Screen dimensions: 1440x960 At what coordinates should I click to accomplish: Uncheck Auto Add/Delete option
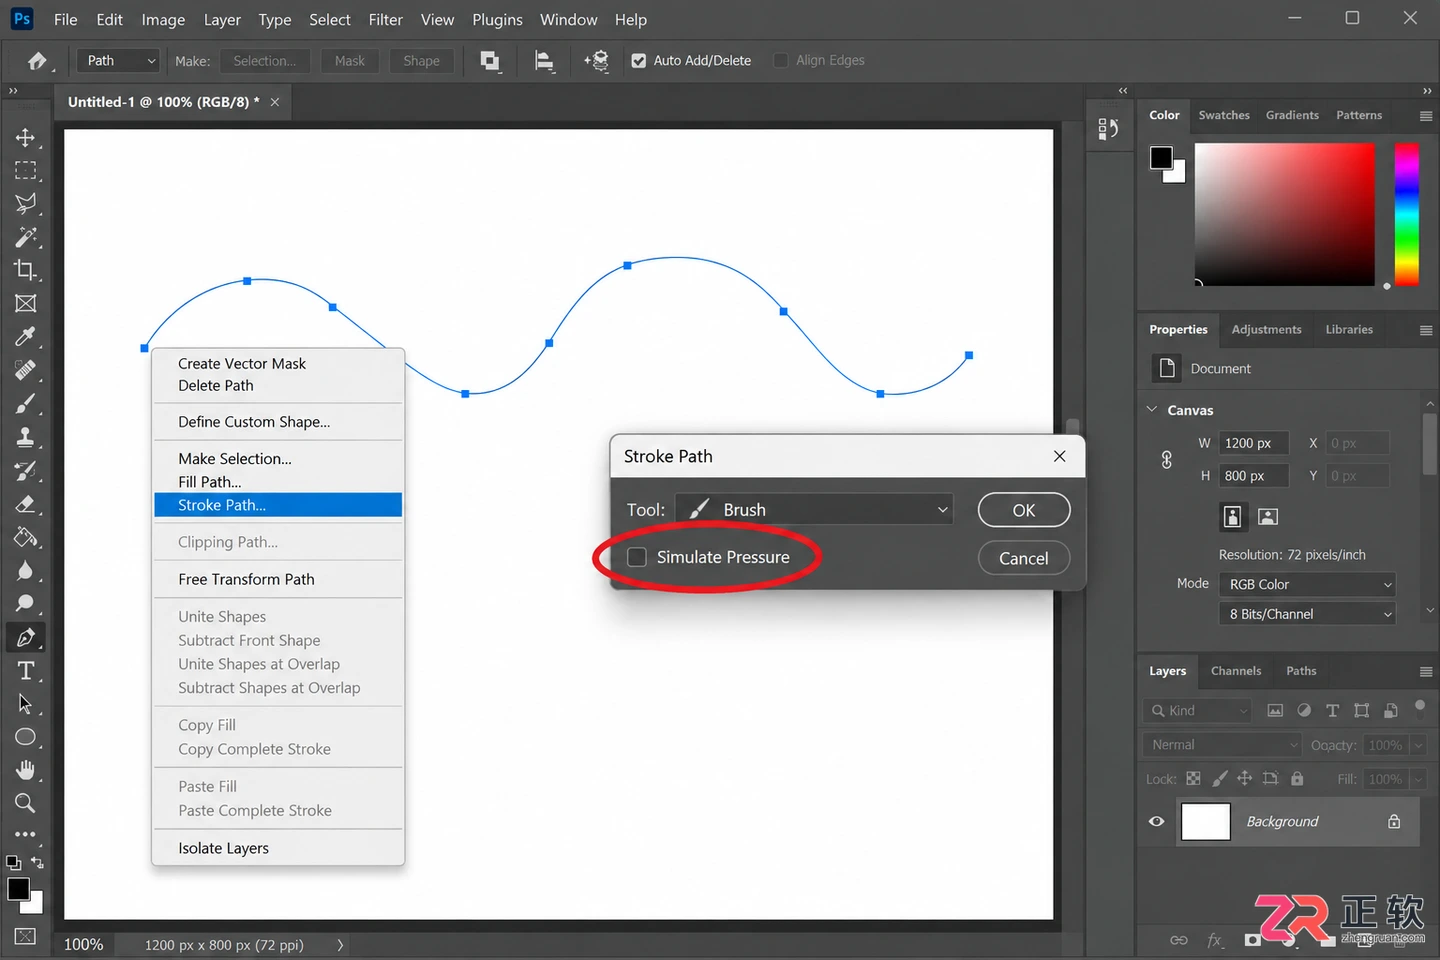pyautogui.click(x=639, y=61)
